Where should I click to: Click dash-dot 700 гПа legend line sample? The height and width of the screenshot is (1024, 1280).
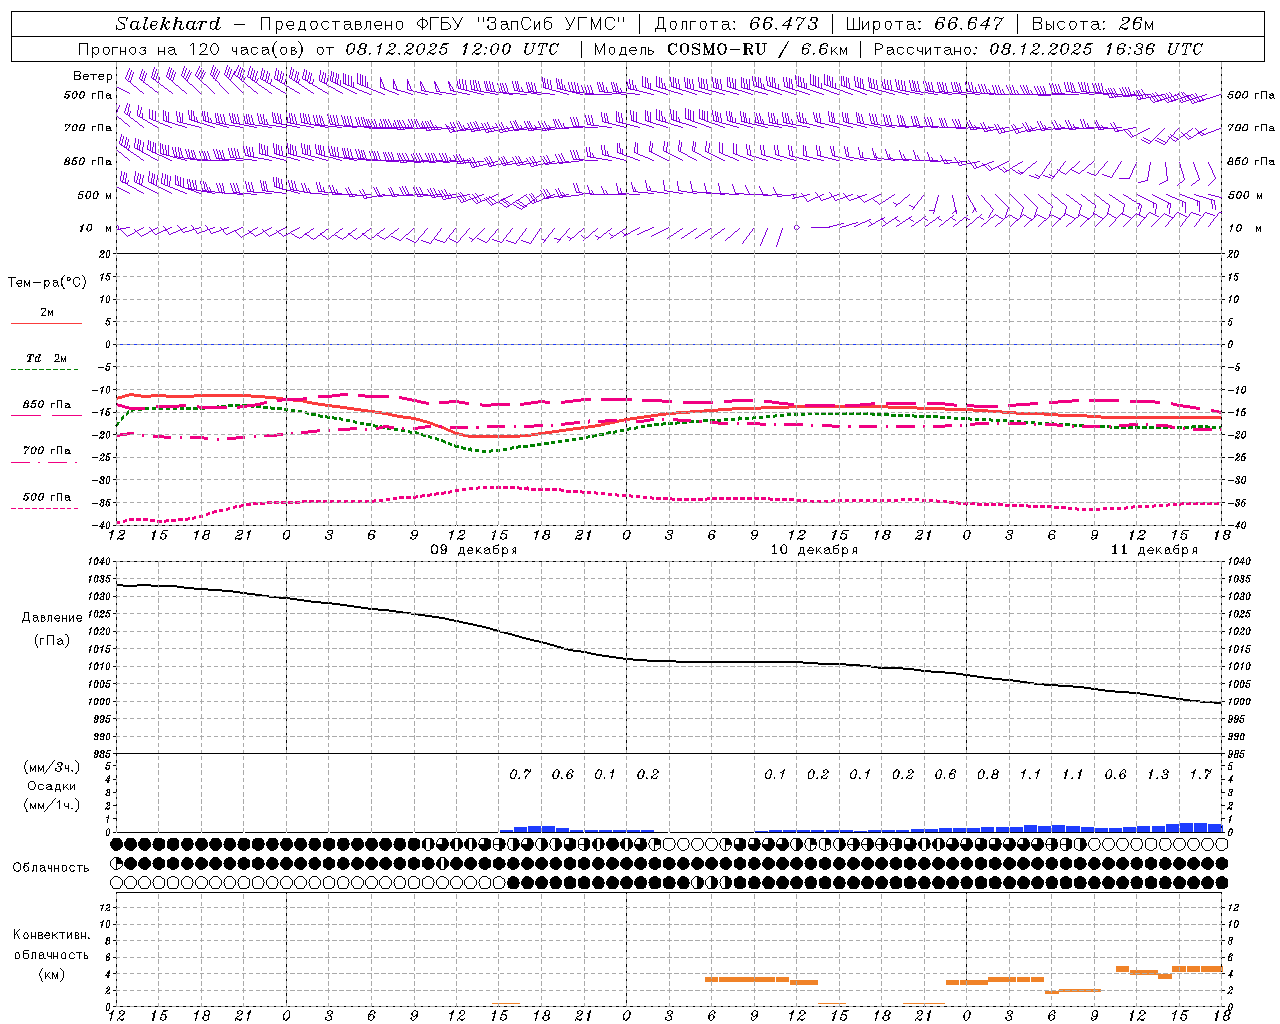point(45,462)
